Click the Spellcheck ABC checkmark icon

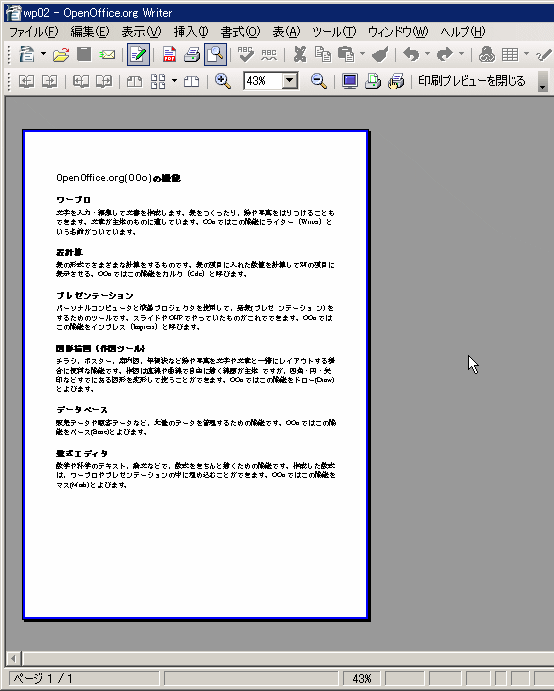click(245, 55)
